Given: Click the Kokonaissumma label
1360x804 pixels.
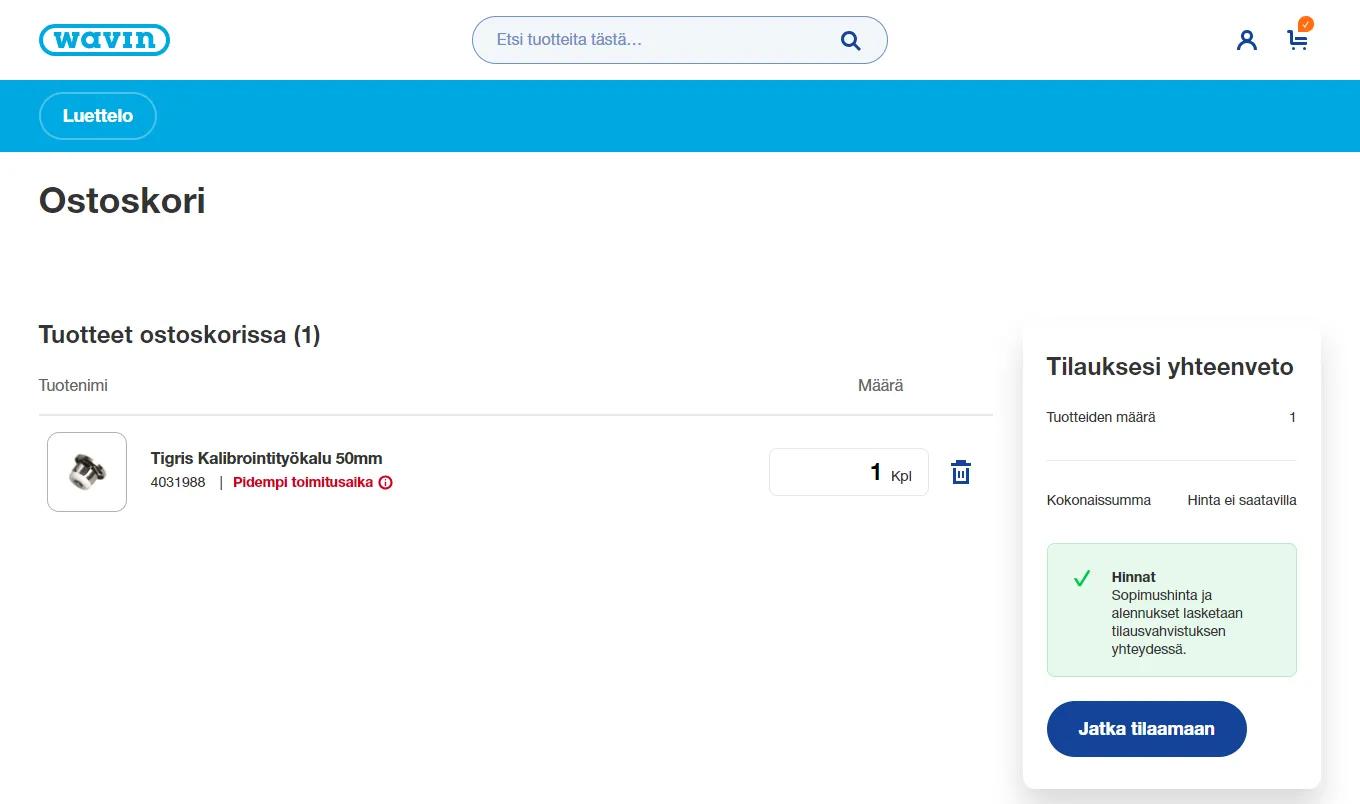Looking at the screenshot, I should (1099, 500).
